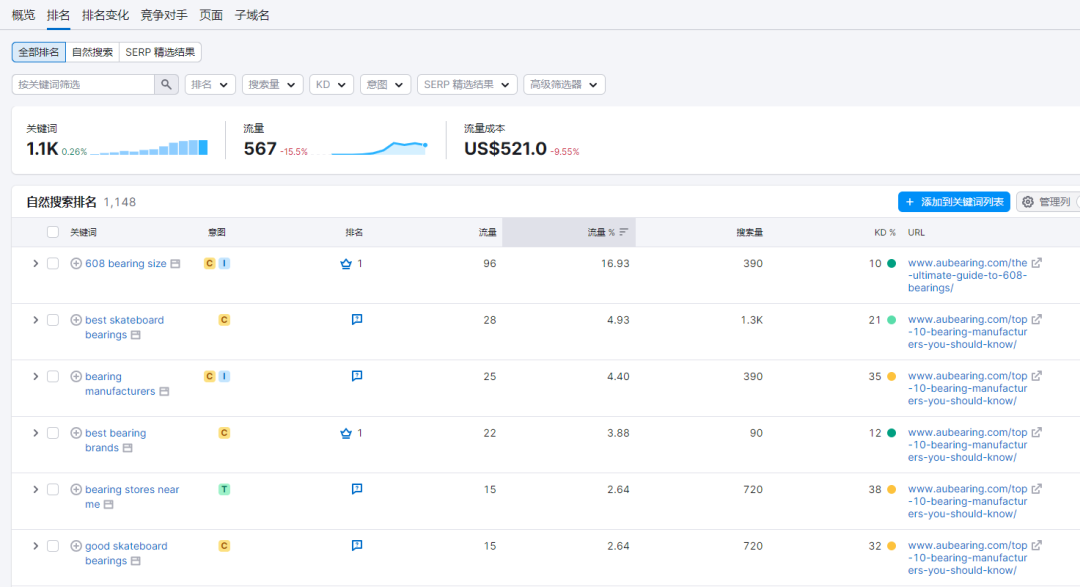Open the KD filter dropdown
The width and height of the screenshot is (1080, 587).
point(331,84)
